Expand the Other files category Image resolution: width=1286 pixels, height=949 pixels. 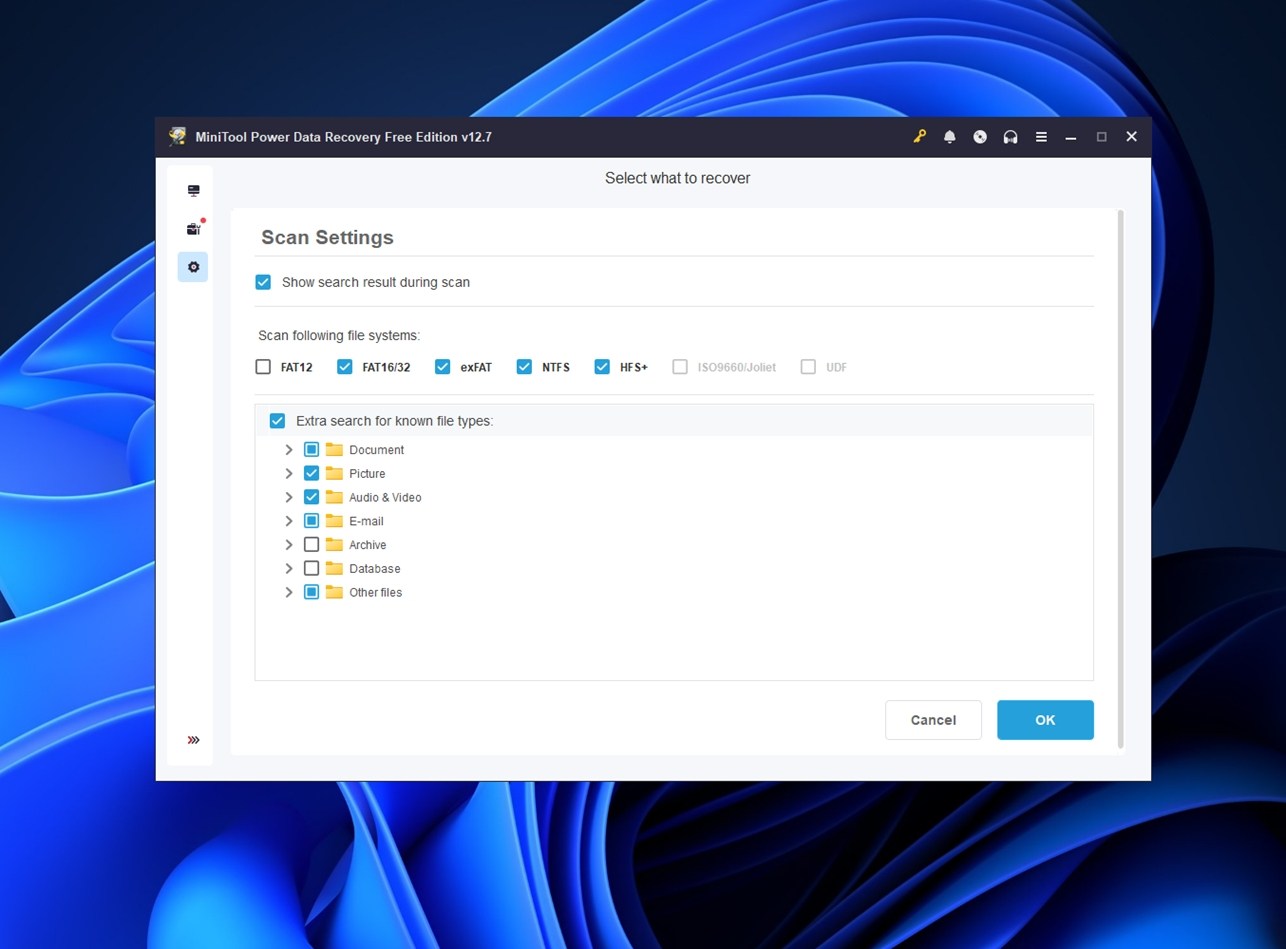(289, 592)
